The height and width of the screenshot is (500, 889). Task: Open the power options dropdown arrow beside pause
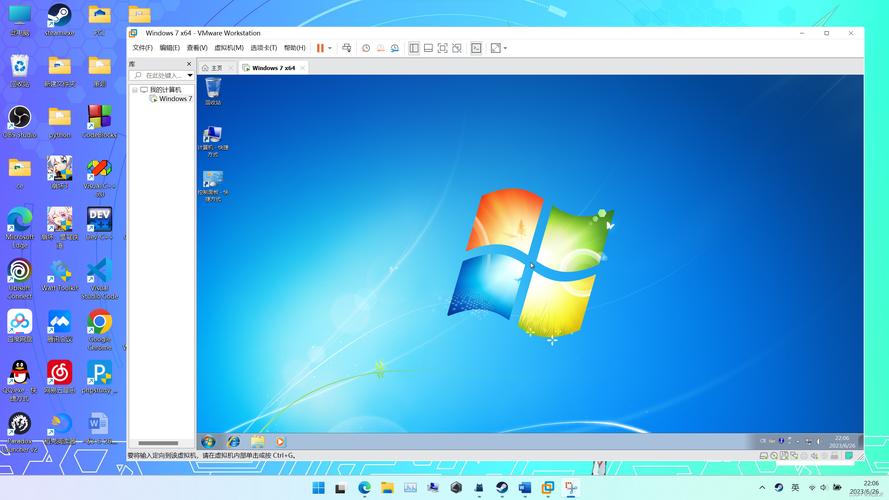click(330, 48)
